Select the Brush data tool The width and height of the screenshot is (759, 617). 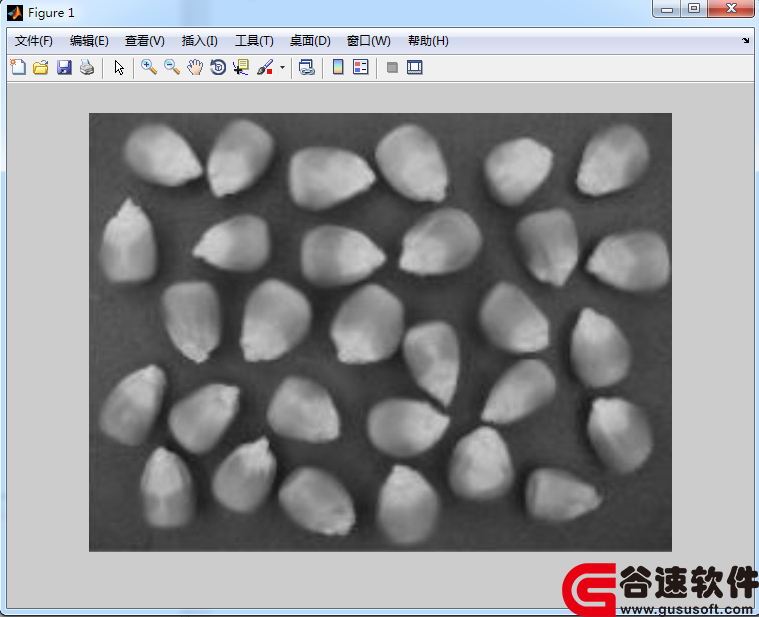pyautogui.click(x=265, y=67)
